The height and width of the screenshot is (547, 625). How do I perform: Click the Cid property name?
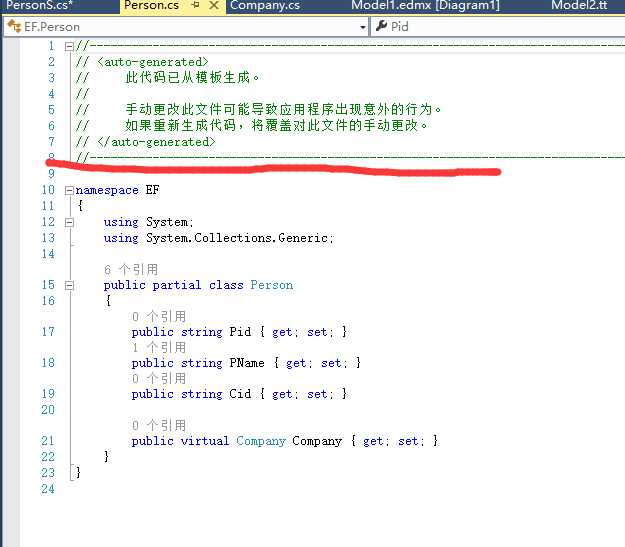[240, 394]
